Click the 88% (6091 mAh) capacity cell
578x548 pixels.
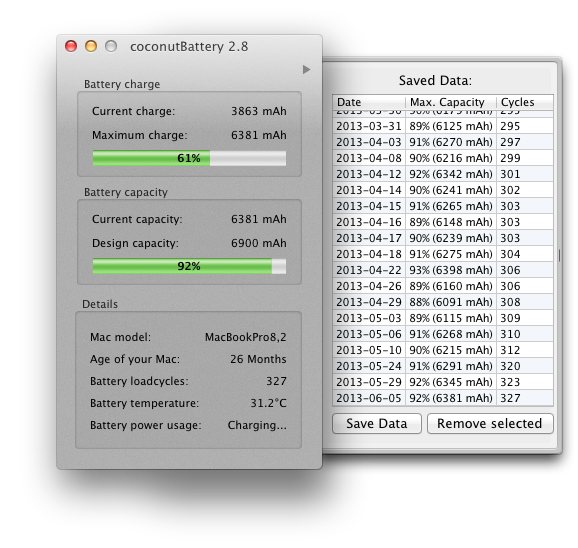point(451,302)
